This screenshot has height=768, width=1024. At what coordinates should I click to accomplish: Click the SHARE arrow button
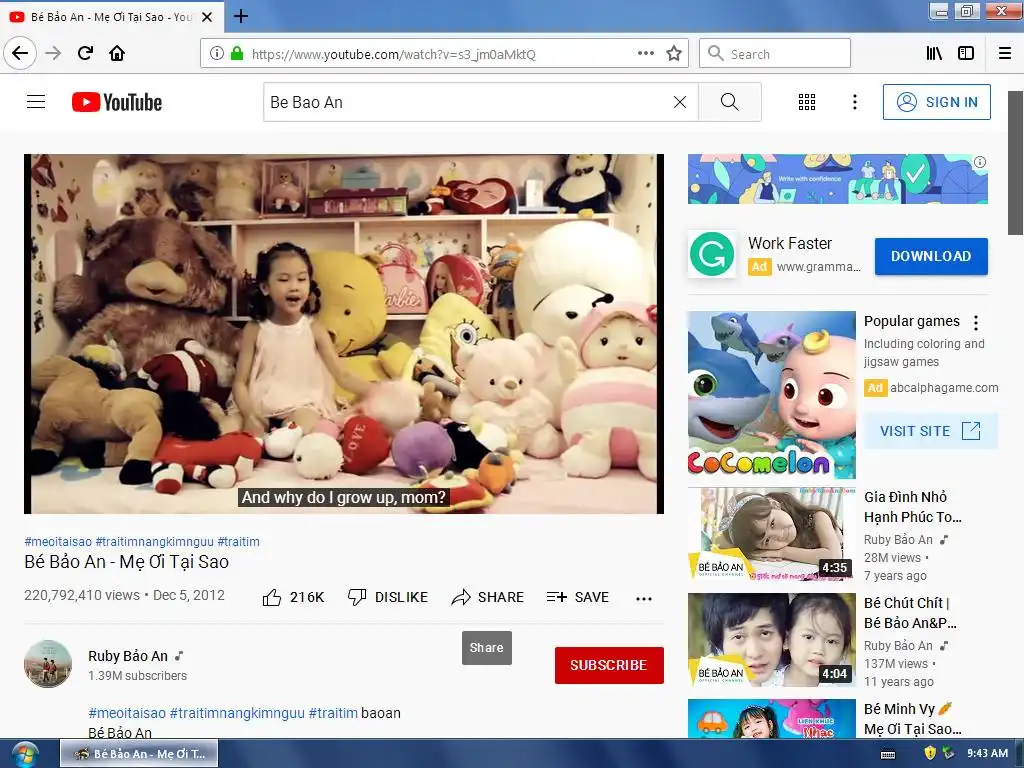click(488, 597)
